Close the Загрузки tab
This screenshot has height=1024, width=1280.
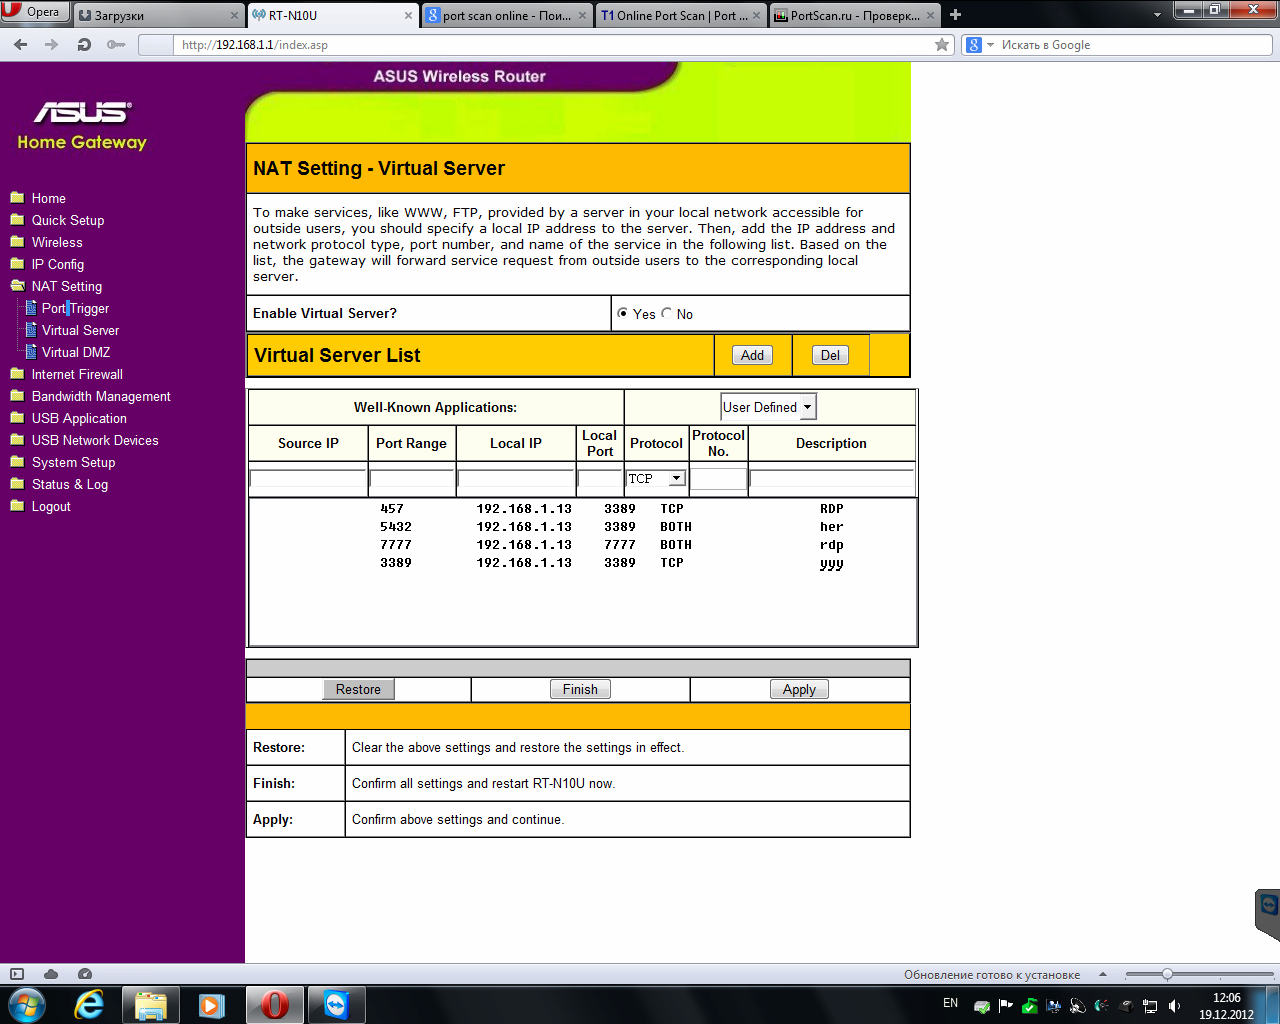point(235,15)
